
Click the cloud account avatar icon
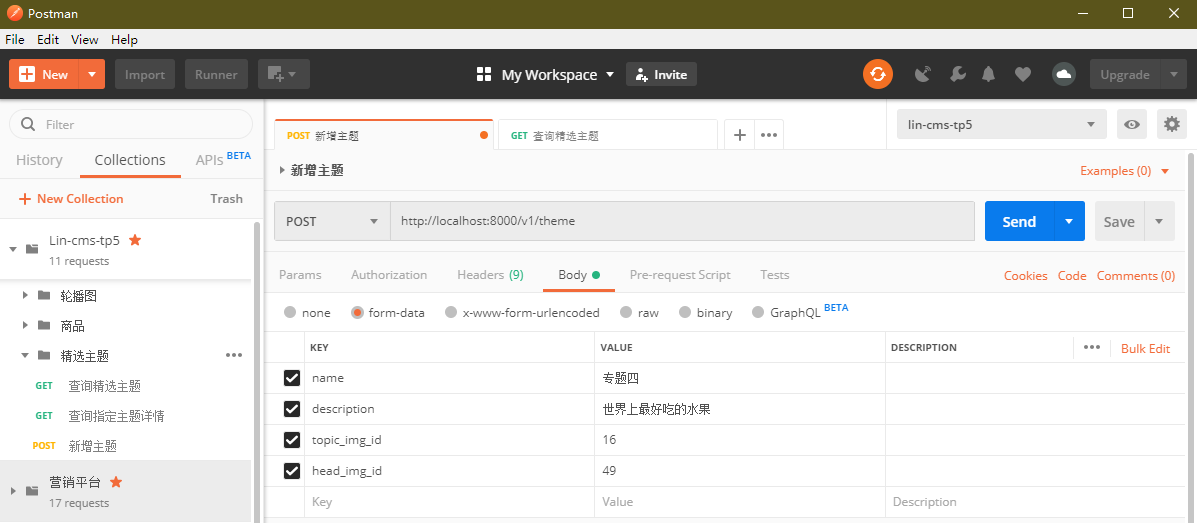click(1063, 74)
